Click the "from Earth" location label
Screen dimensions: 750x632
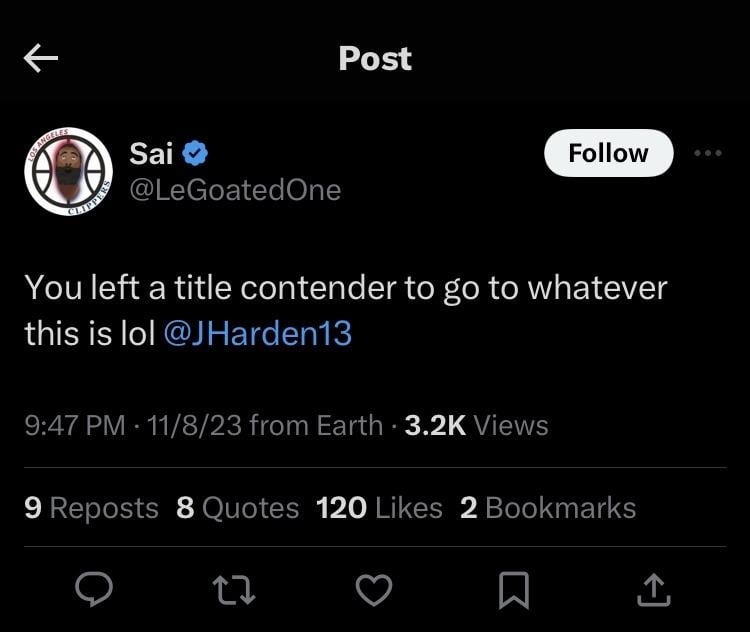(316, 426)
